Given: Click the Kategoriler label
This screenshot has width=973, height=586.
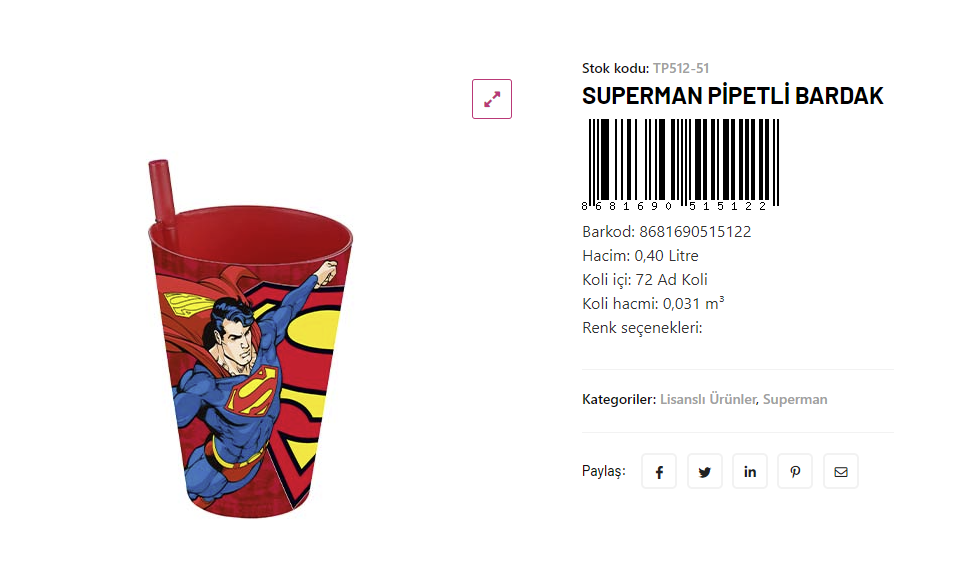Looking at the screenshot, I should (x=619, y=400).
